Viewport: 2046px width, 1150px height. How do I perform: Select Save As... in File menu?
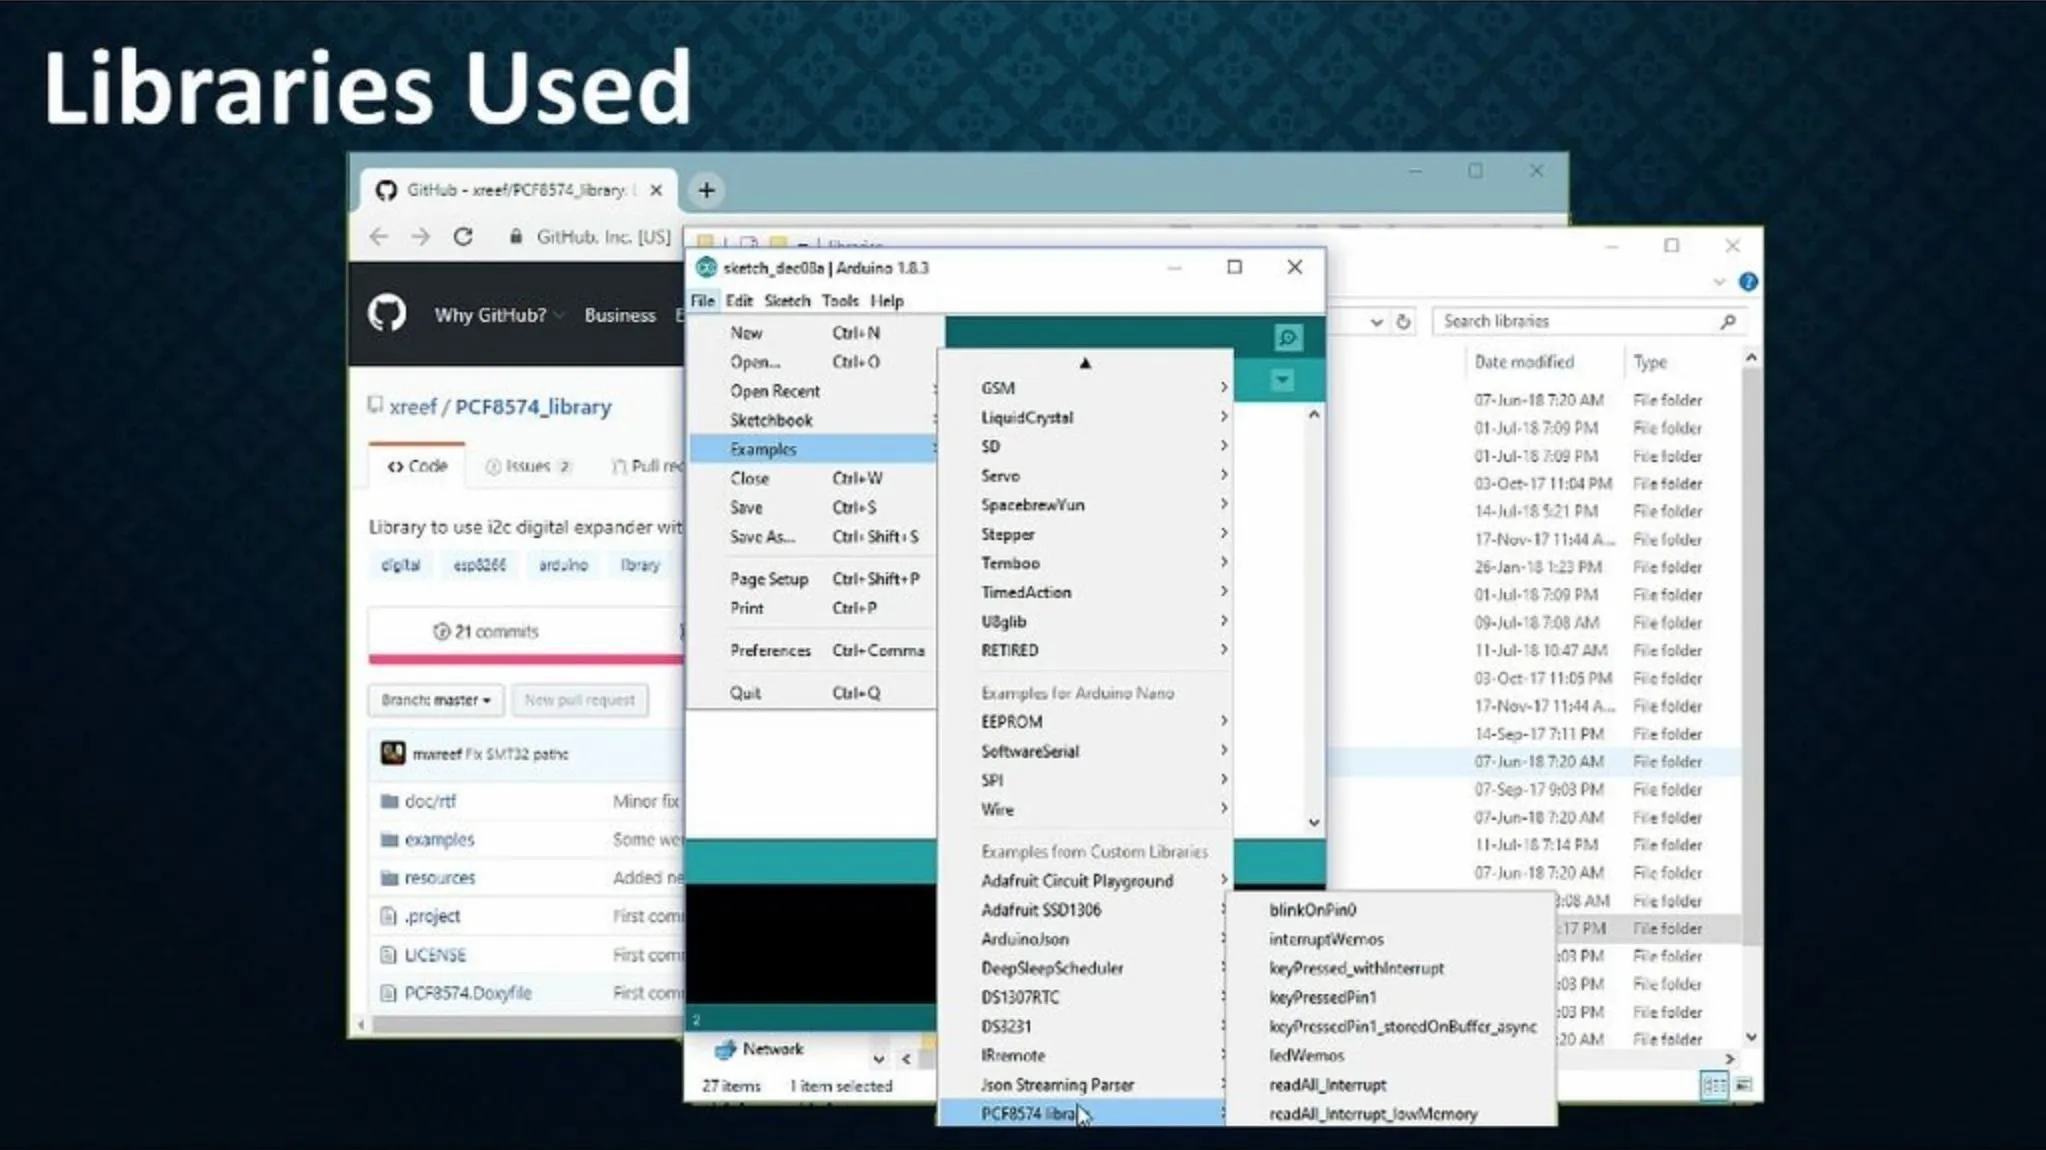[x=812, y=536]
